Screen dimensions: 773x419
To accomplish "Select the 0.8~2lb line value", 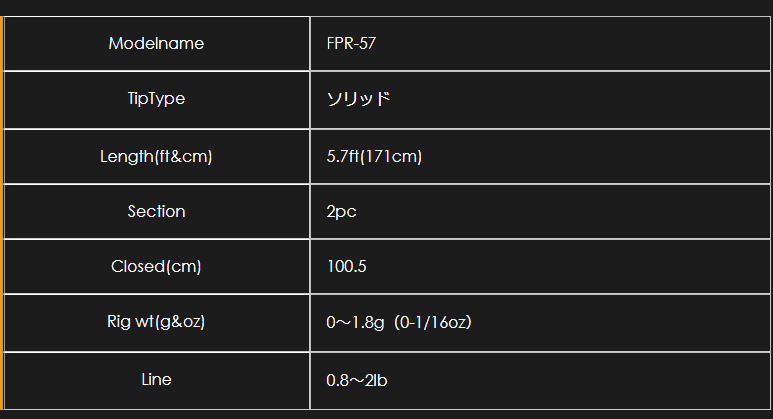I will [357, 381].
